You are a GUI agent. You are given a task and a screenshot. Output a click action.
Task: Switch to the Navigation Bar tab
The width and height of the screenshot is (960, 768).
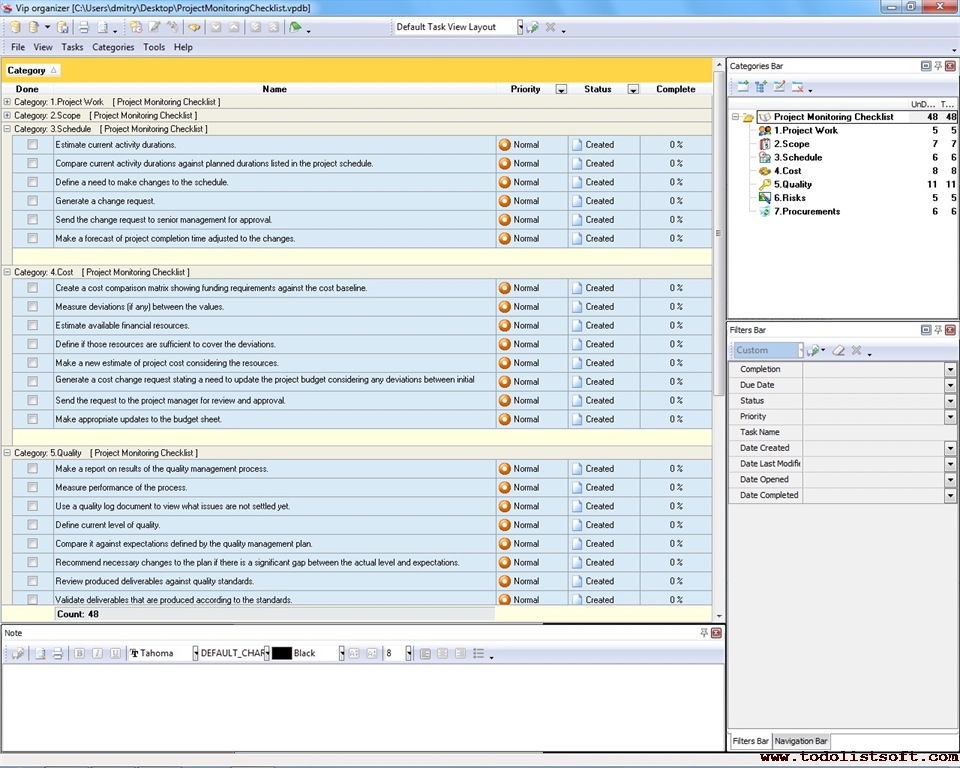801,741
